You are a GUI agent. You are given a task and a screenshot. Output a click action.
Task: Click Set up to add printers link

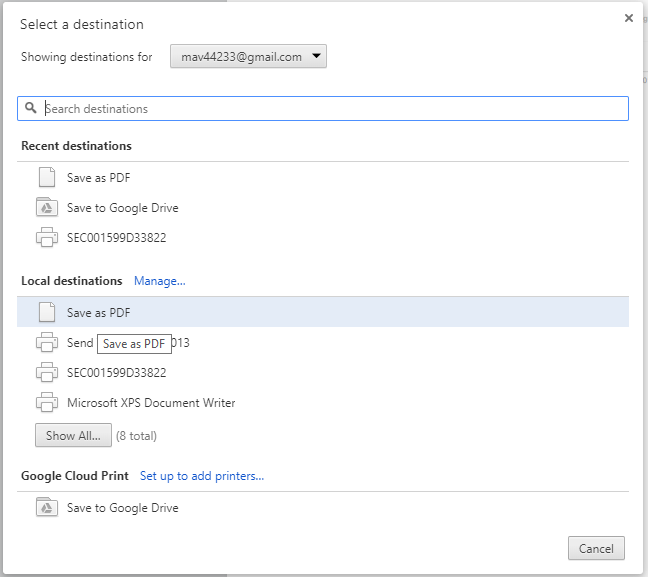click(x=202, y=476)
